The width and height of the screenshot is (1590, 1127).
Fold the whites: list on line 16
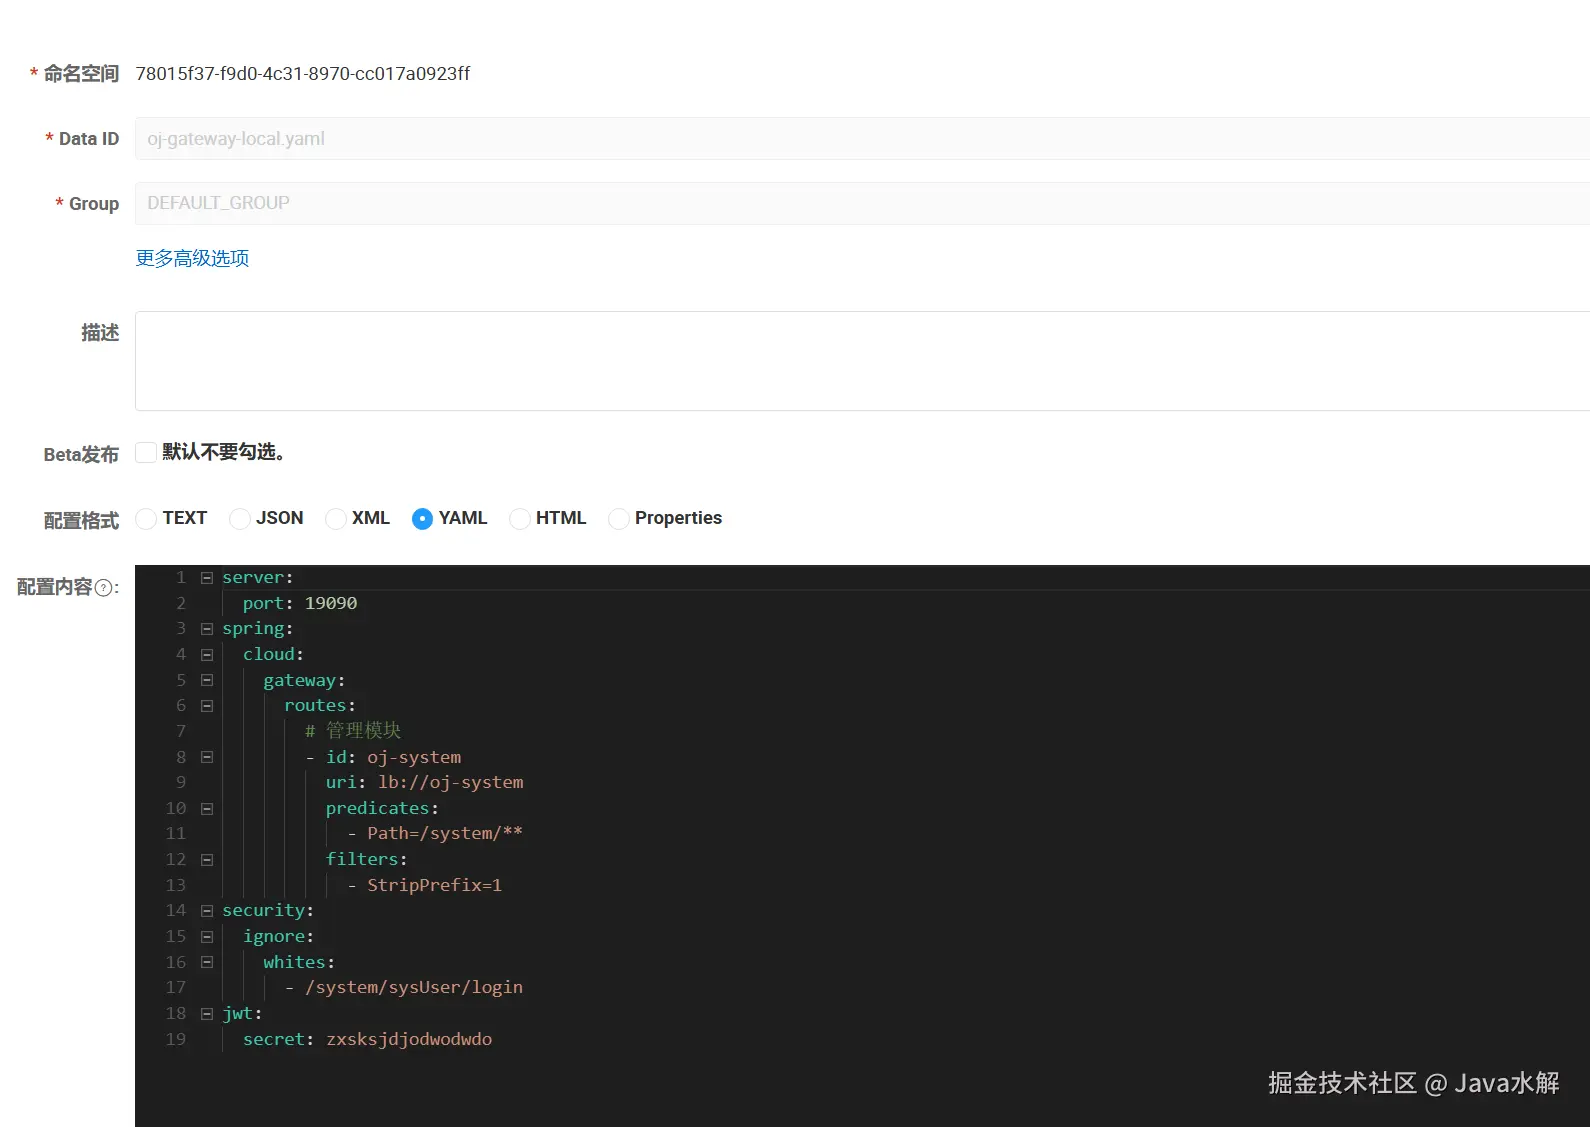tap(207, 962)
